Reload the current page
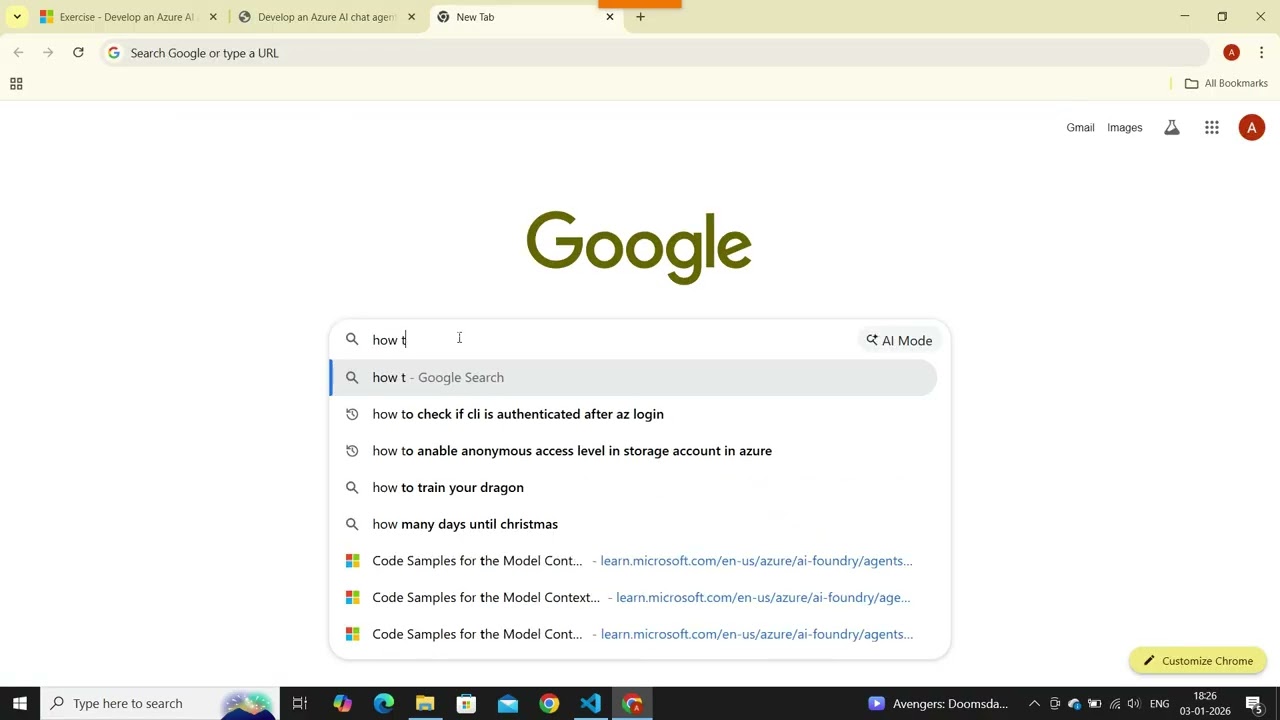This screenshot has width=1280, height=720. pyautogui.click(x=78, y=53)
